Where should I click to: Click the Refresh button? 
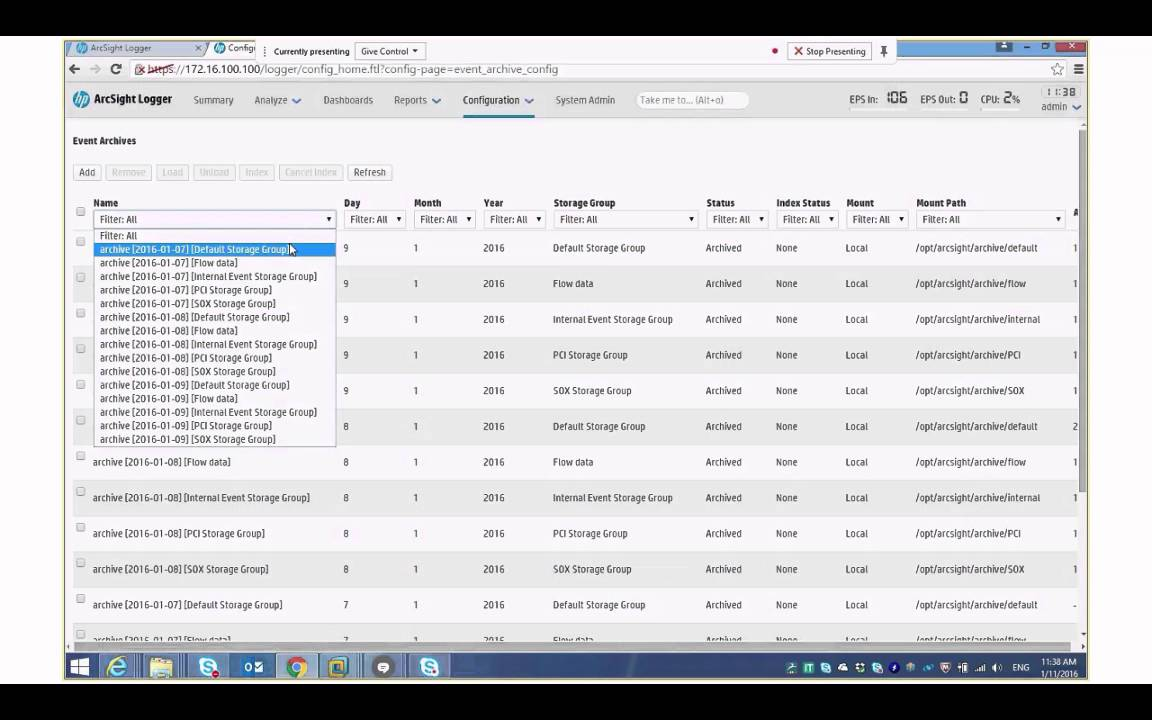pyautogui.click(x=369, y=172)
